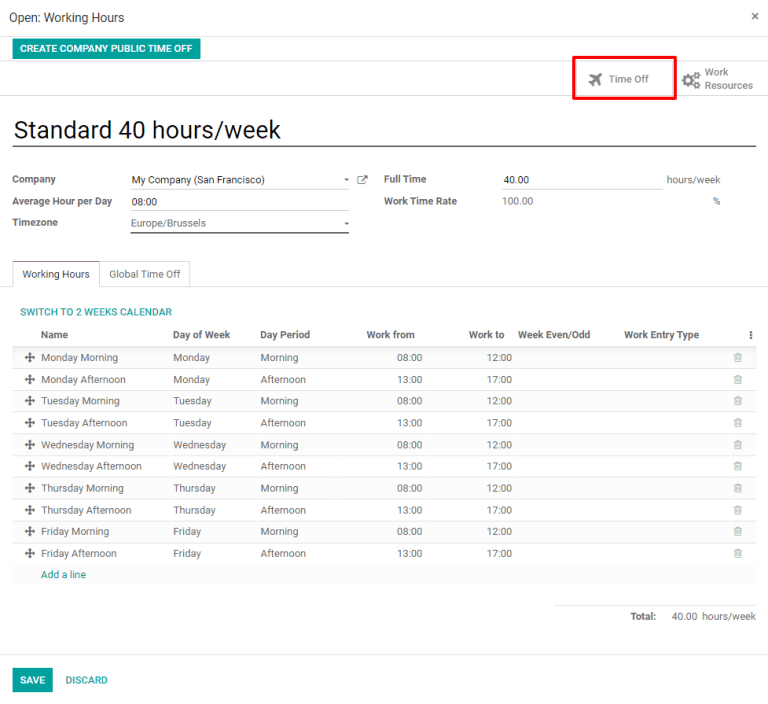Click drag handle of Tuesday Morning row
Screen dimensions: 768x704
[x=30, y=401]
